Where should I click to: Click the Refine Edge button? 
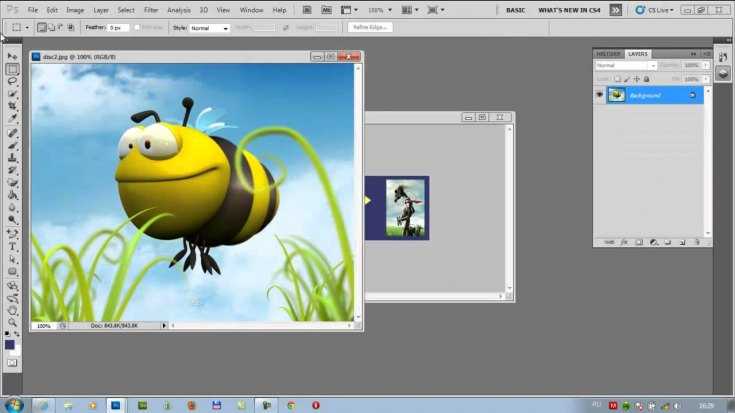(370, 27)
